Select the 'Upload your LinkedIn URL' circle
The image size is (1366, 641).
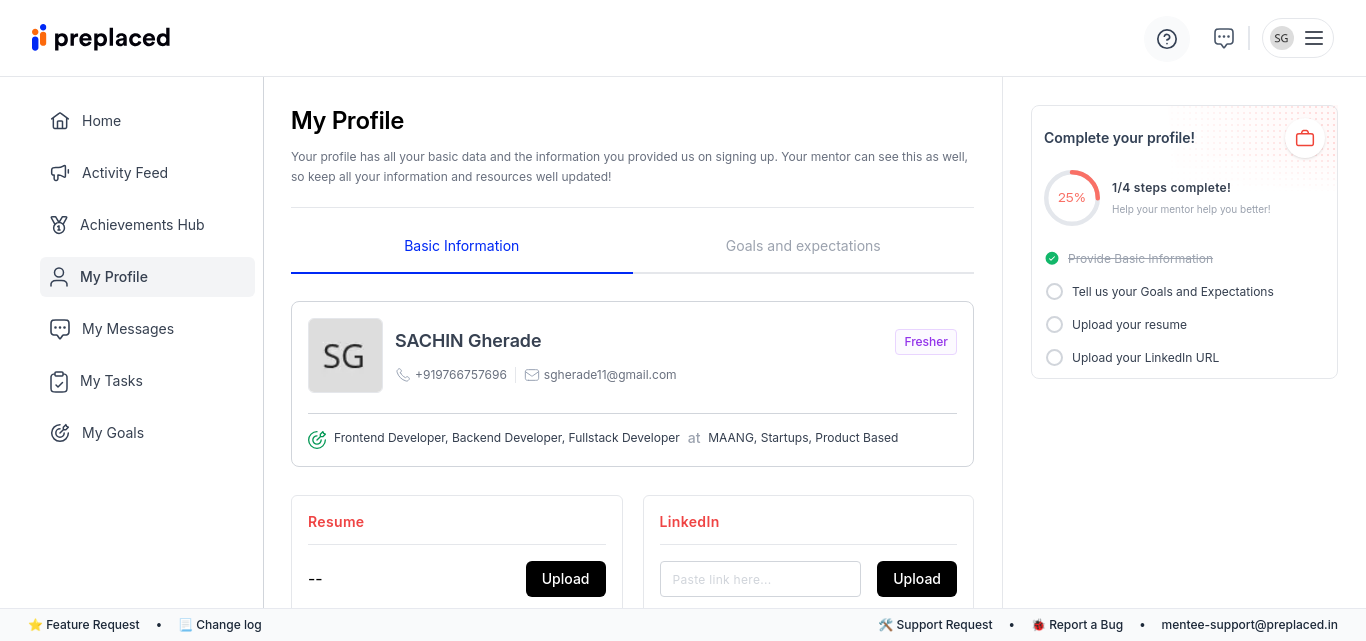coord(1054,358)
